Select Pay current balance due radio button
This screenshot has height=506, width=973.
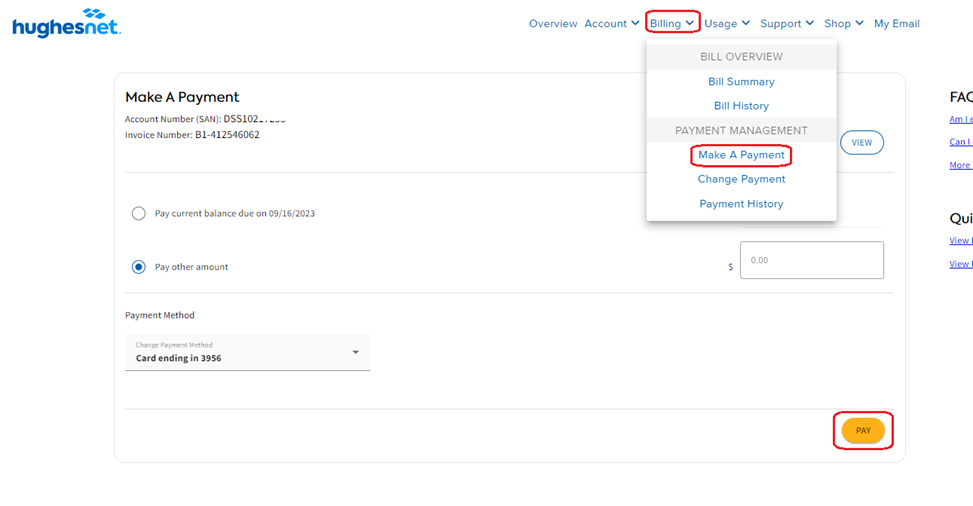coord(139,213)
